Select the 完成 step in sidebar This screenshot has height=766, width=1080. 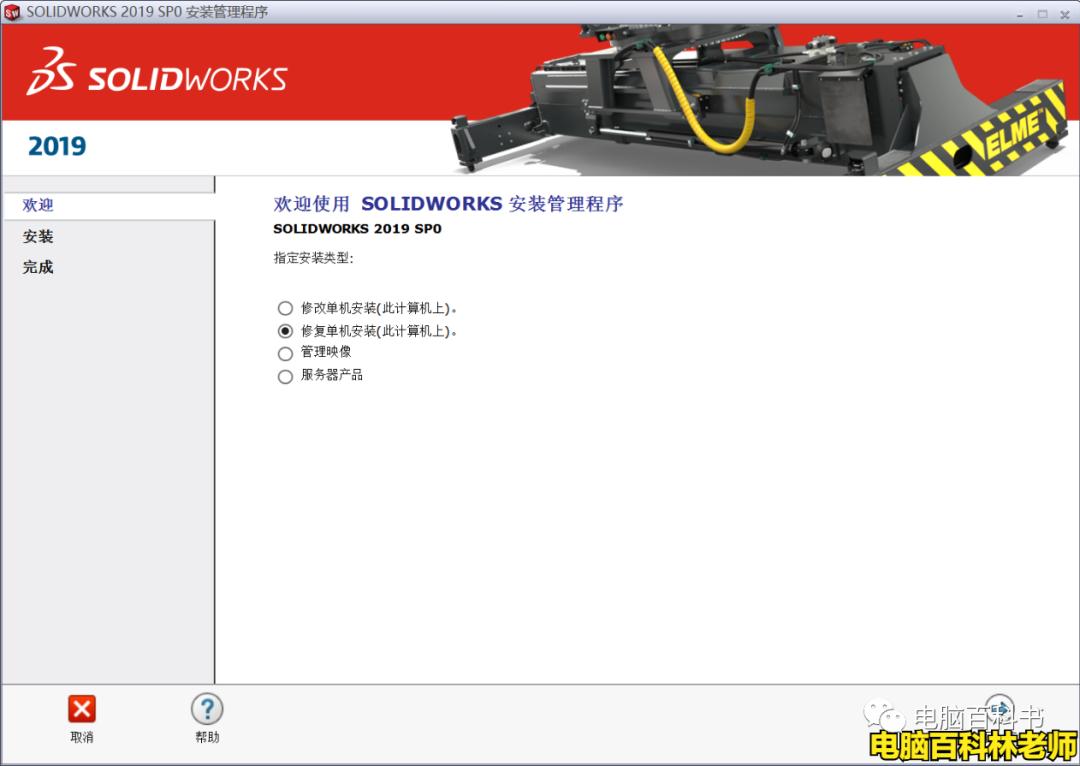click(37, 267)
